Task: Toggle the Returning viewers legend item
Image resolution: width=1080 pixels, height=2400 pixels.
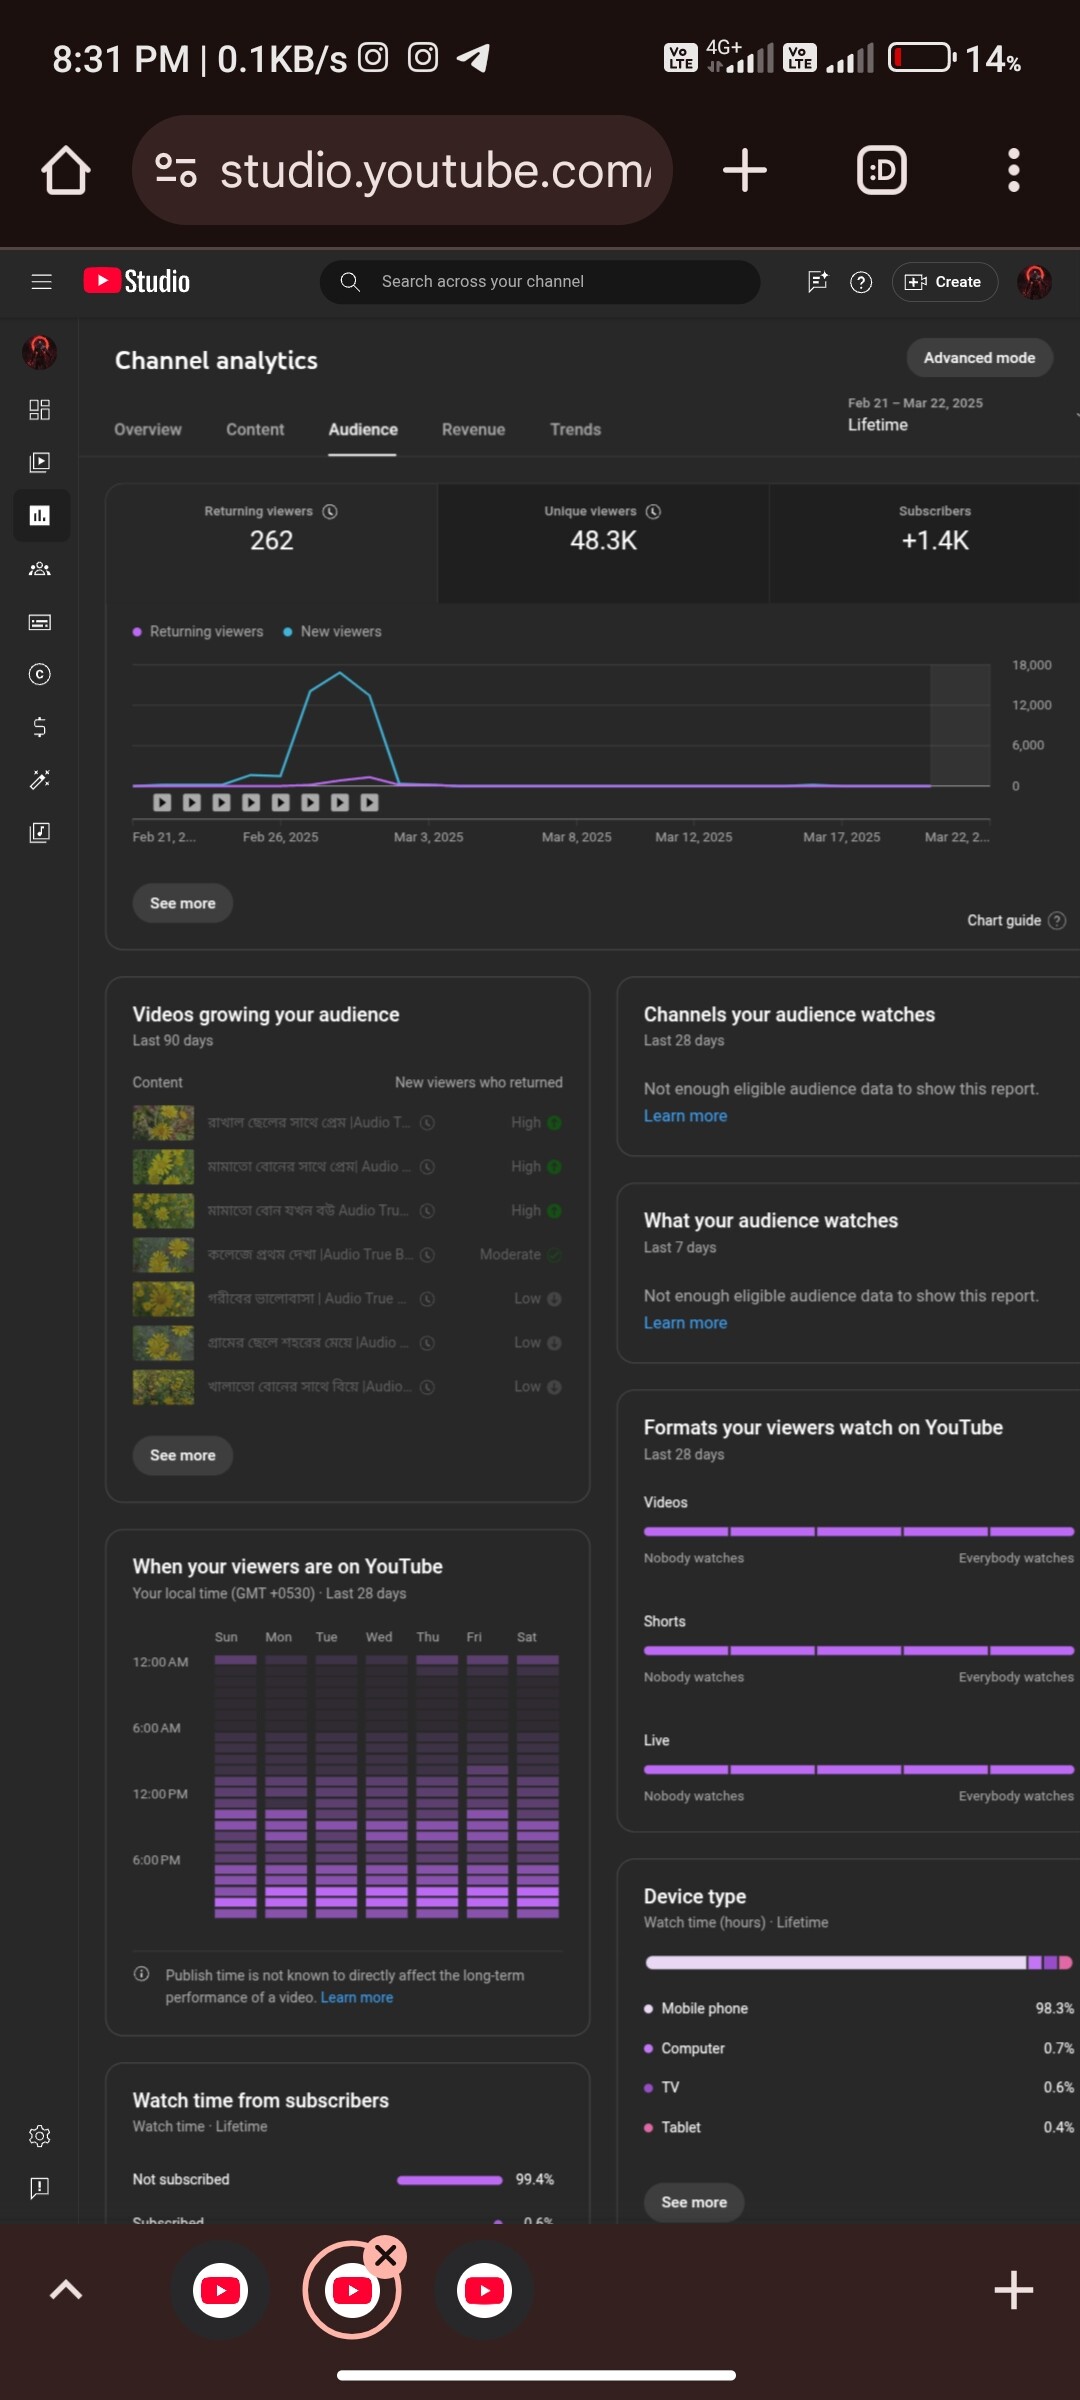Action: [x=198, y=632]
